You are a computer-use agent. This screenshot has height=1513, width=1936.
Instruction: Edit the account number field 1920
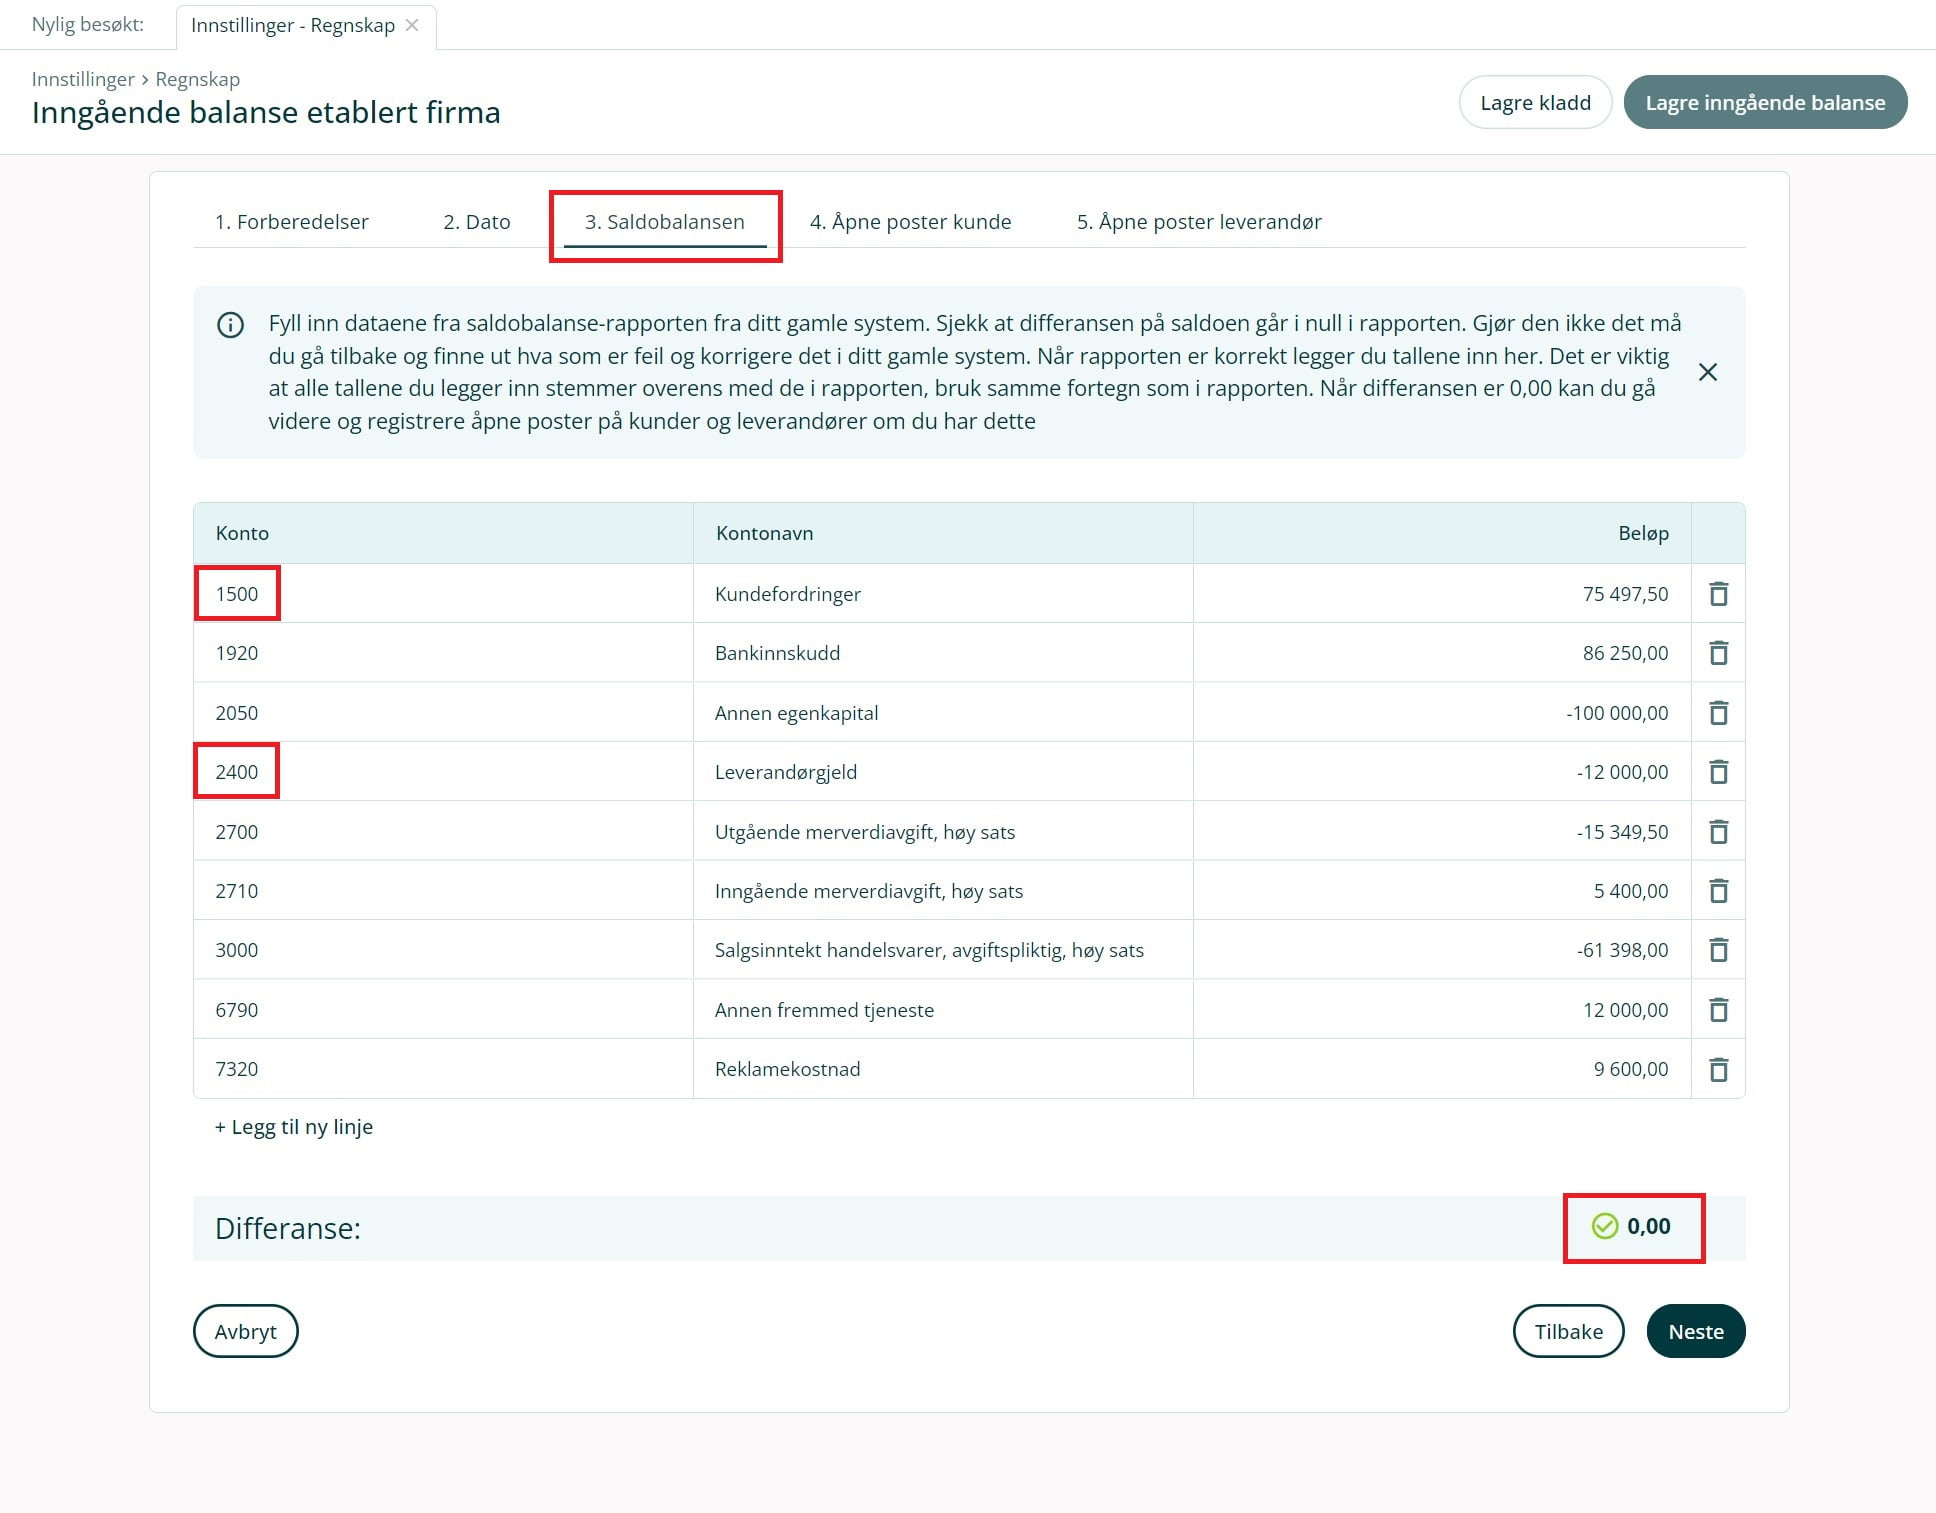(x=237, y=653)
